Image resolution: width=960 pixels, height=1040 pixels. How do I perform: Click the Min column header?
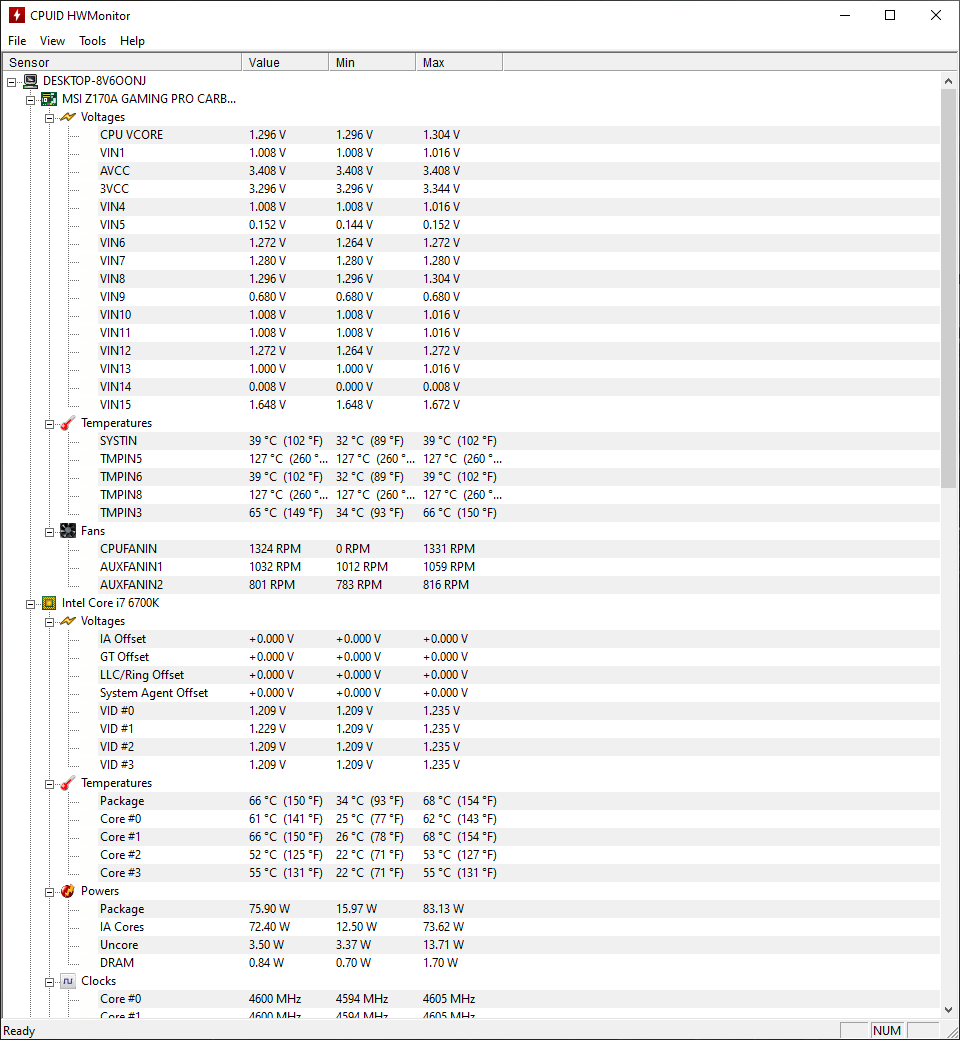[x=372, y=62]
